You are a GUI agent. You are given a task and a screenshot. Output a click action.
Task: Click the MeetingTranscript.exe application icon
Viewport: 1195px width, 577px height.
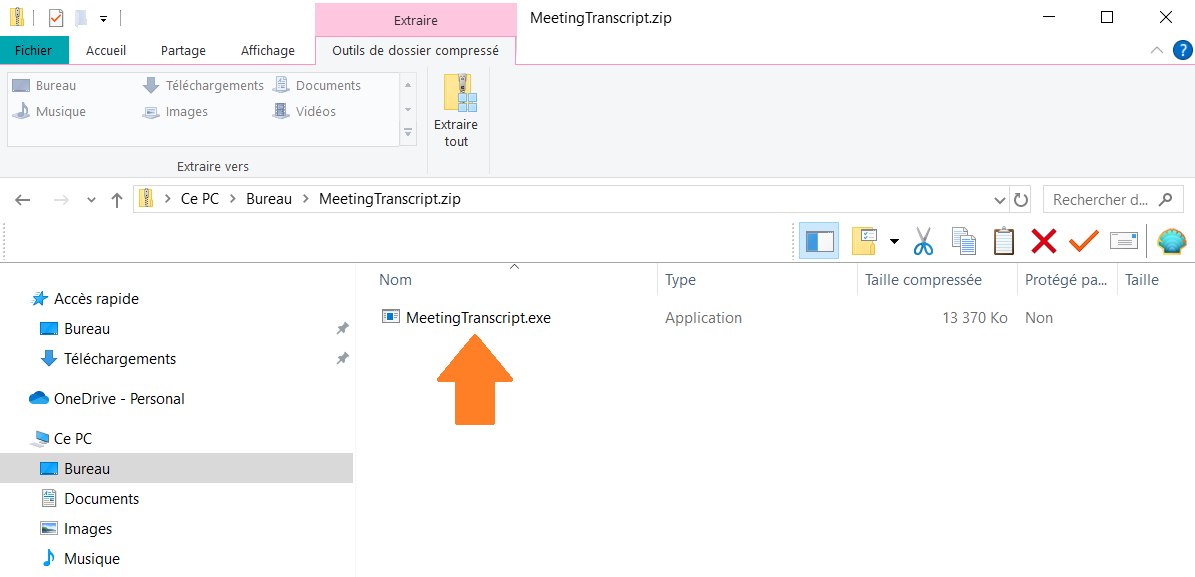tap(391, 317)
